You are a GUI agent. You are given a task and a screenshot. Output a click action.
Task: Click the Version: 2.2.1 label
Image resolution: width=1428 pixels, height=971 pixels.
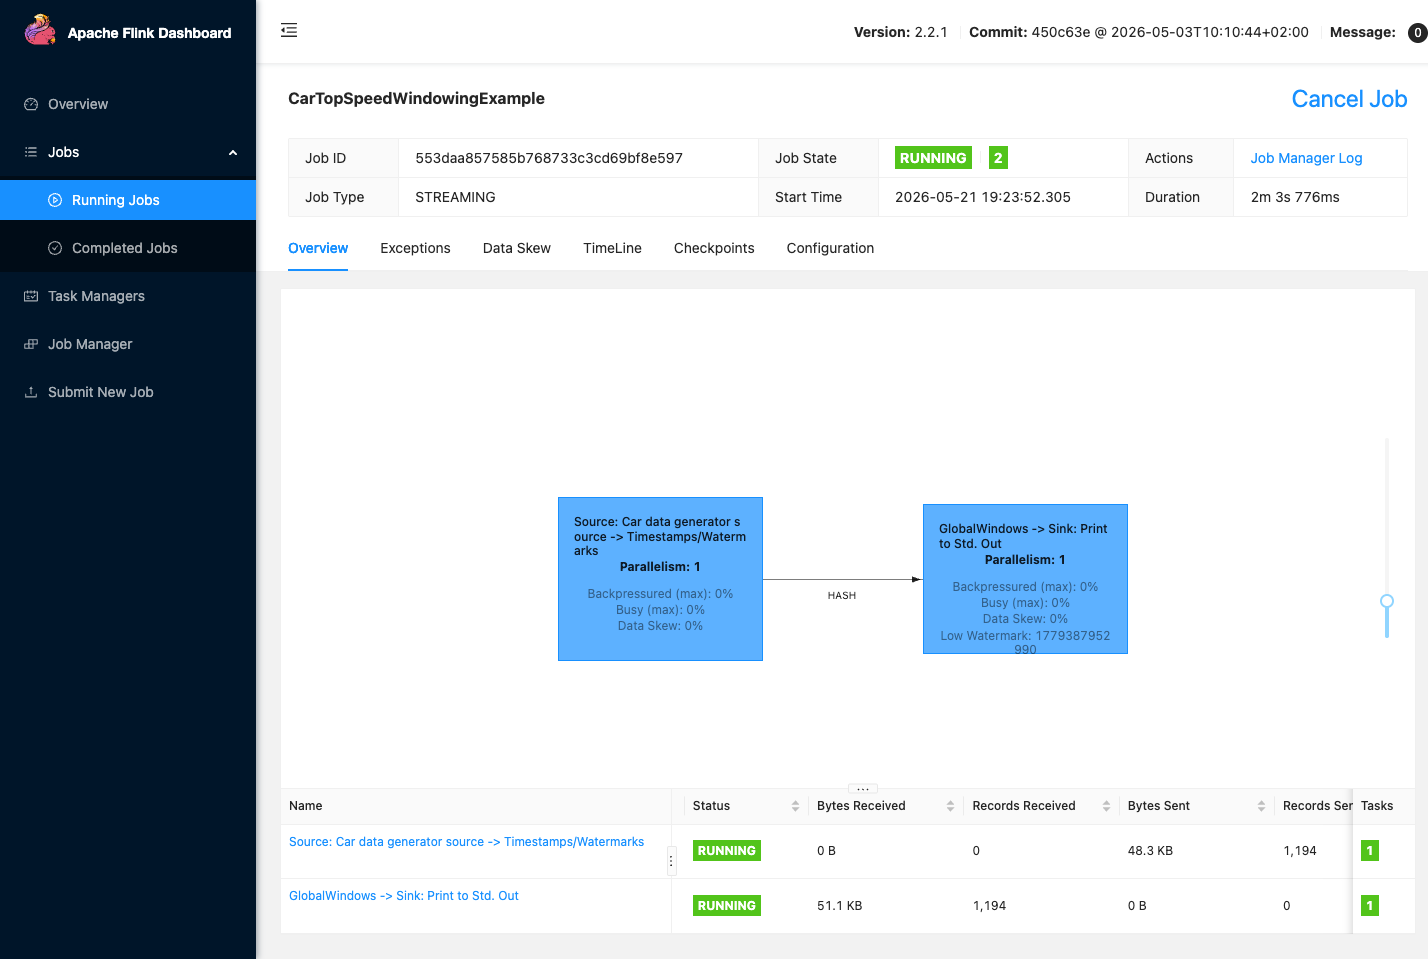900,32
